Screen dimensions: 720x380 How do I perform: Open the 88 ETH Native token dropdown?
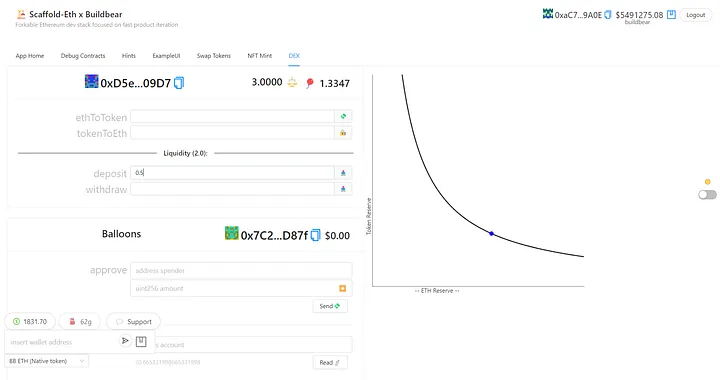[x=46, y=361]
